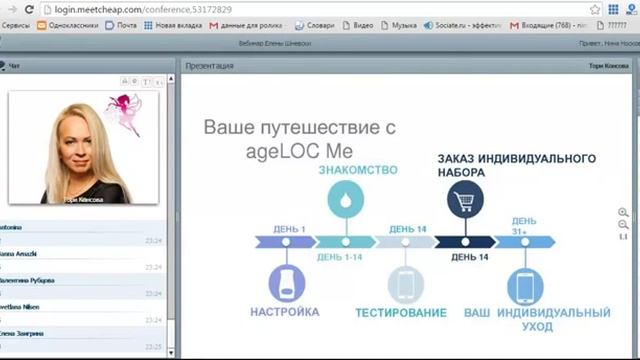The width and height of the screenshot is (640, 360).
Task: Select the Презентация panel header
Action: coord(406,65)
